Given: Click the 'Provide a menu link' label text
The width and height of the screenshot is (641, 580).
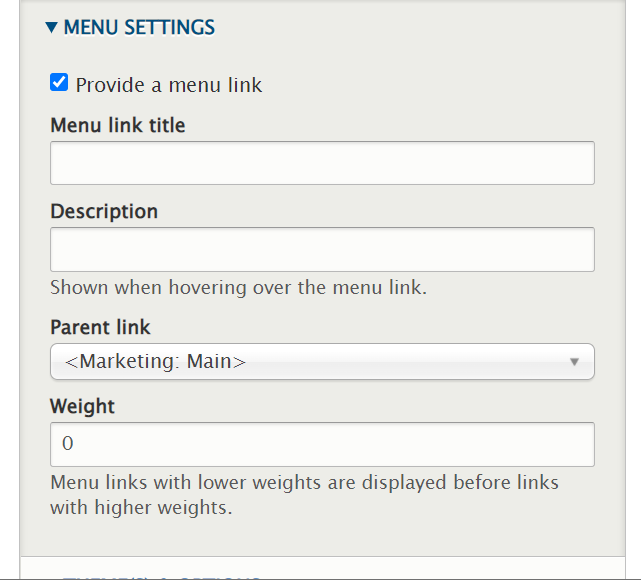Looking at the screenshot, I should (169, 85).
